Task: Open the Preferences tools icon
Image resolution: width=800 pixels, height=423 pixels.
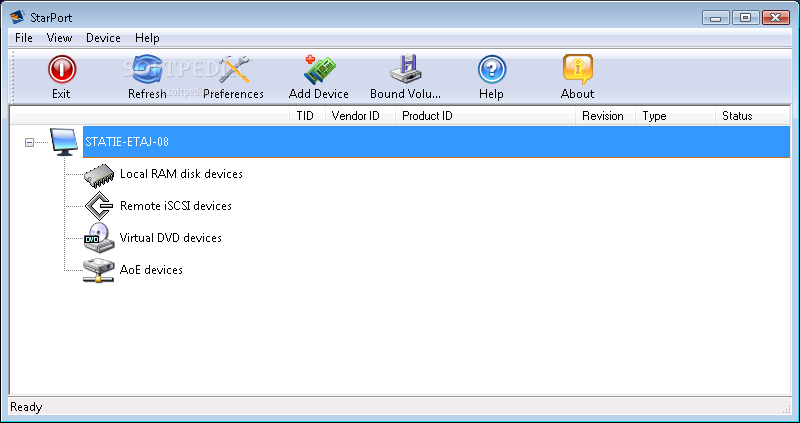Action: (x=234, y=69)
